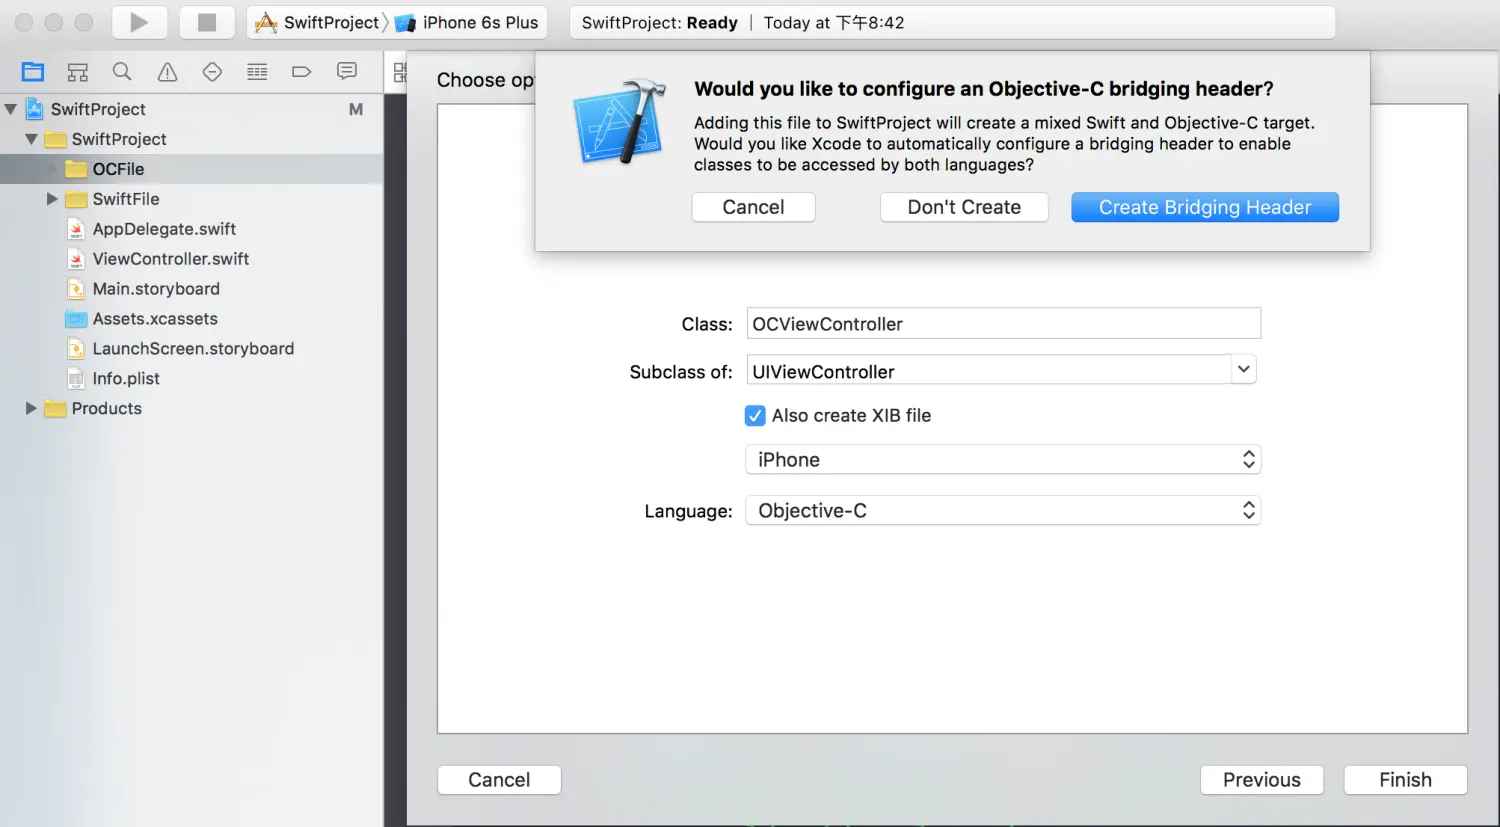Click the AppDelegate.swift file icon
Image resolution: width=1500 pixels, height=827 pixels.
tap(76, 229)
